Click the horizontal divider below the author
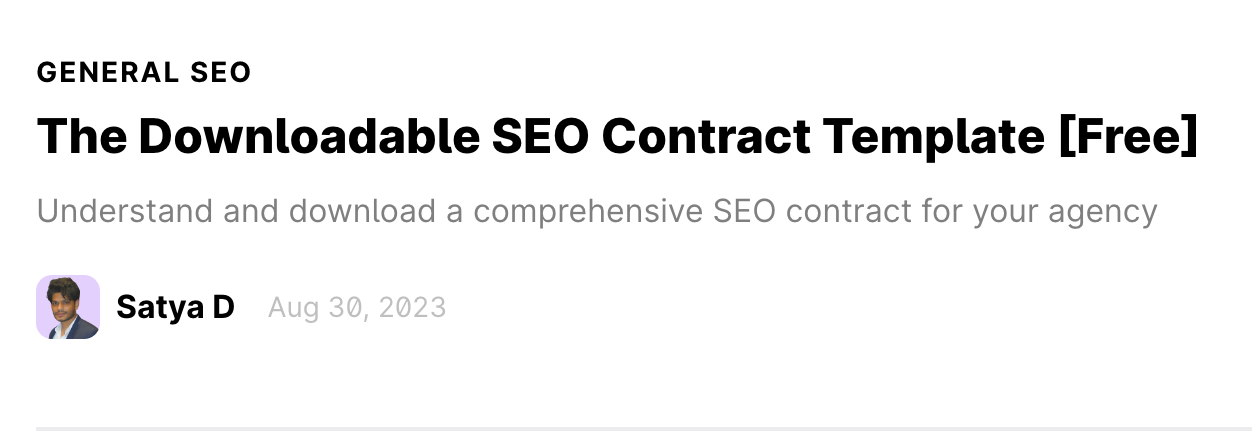Viewport: 1258px width, 432px height. pos(640,428)
